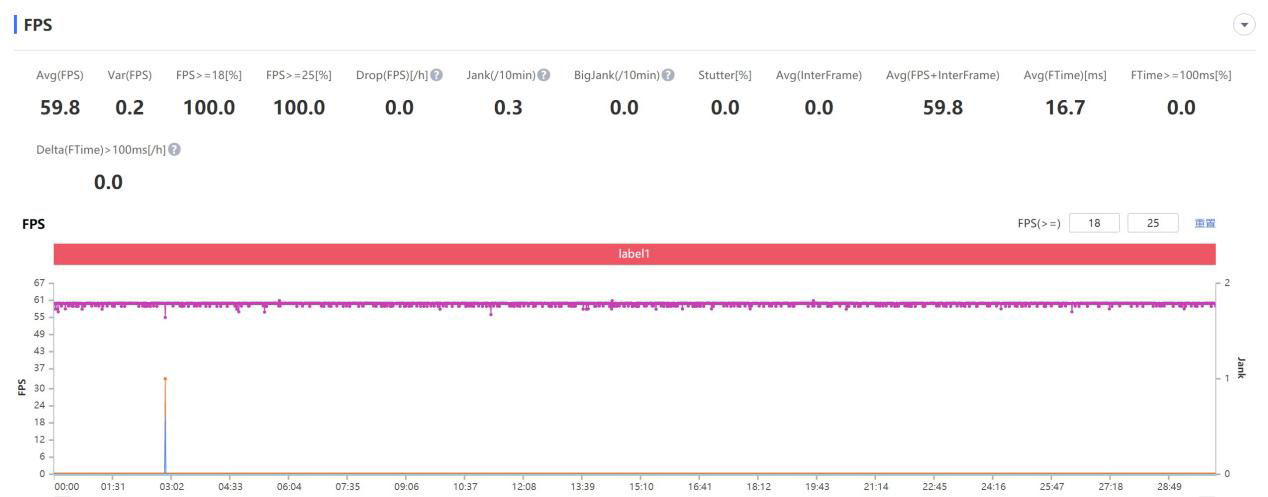1268x497 pixels.
Task: Click the 00:00 time axis label
Action: (67, 487)
